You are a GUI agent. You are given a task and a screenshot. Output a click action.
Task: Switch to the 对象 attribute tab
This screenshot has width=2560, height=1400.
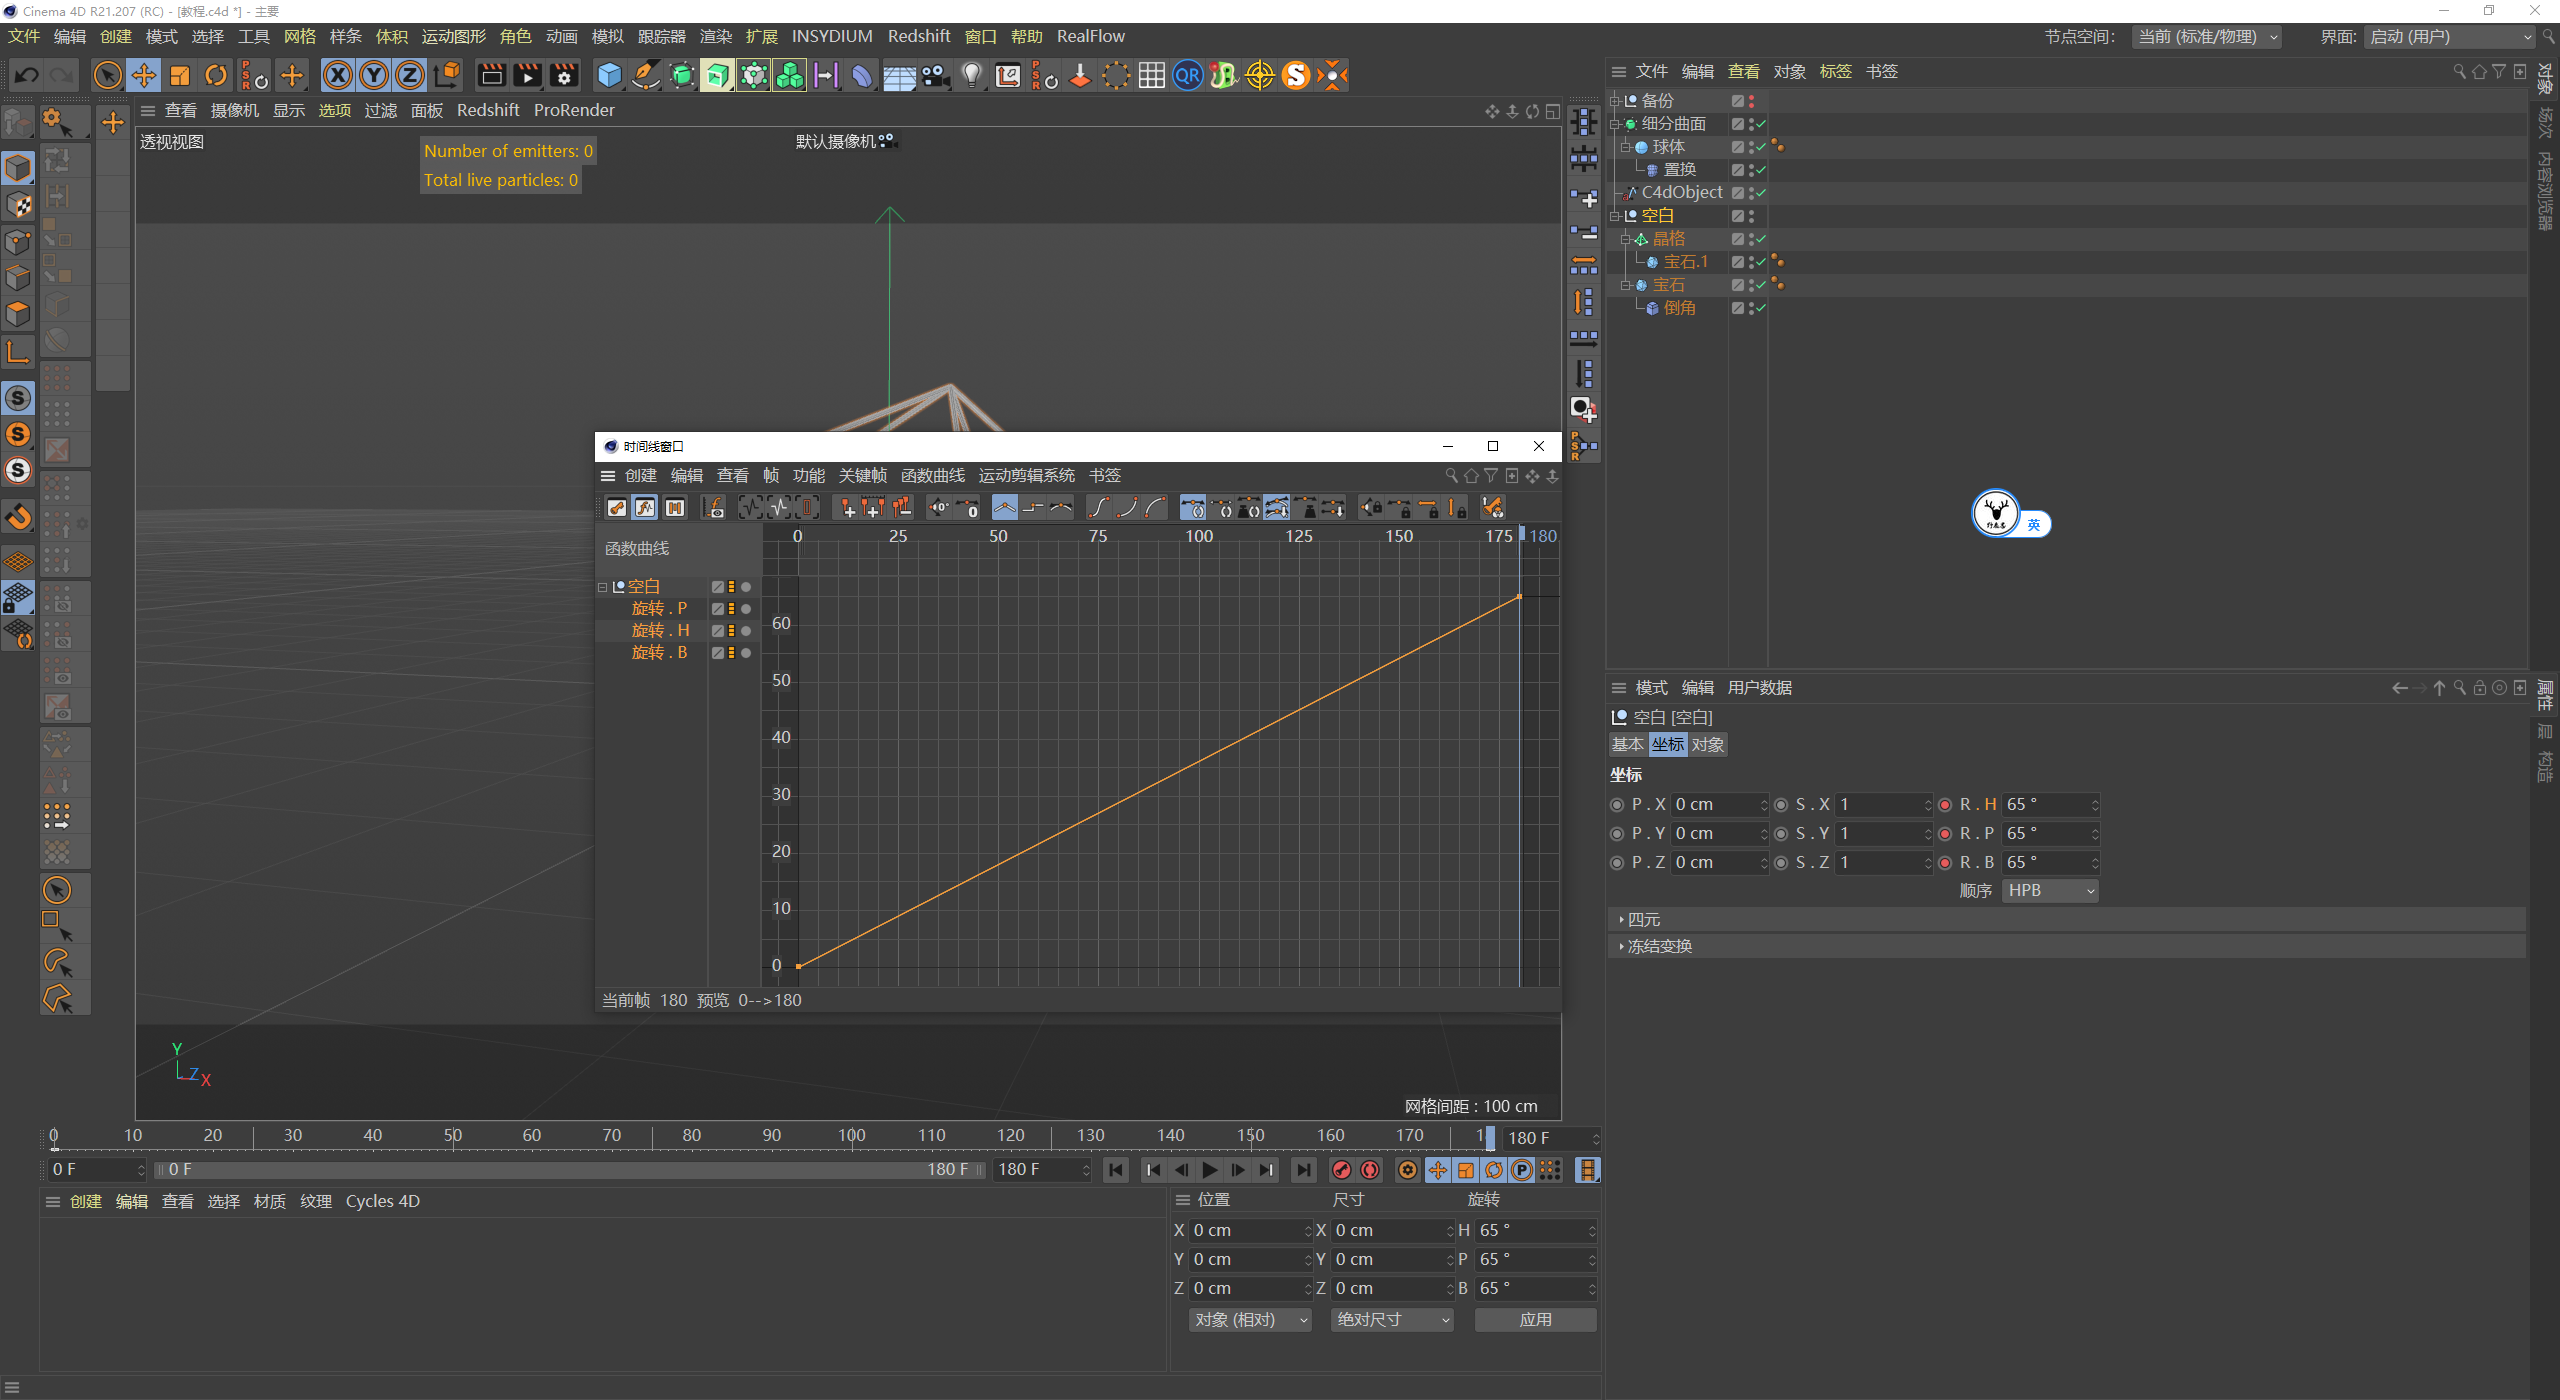click(x=1707, y=745)
